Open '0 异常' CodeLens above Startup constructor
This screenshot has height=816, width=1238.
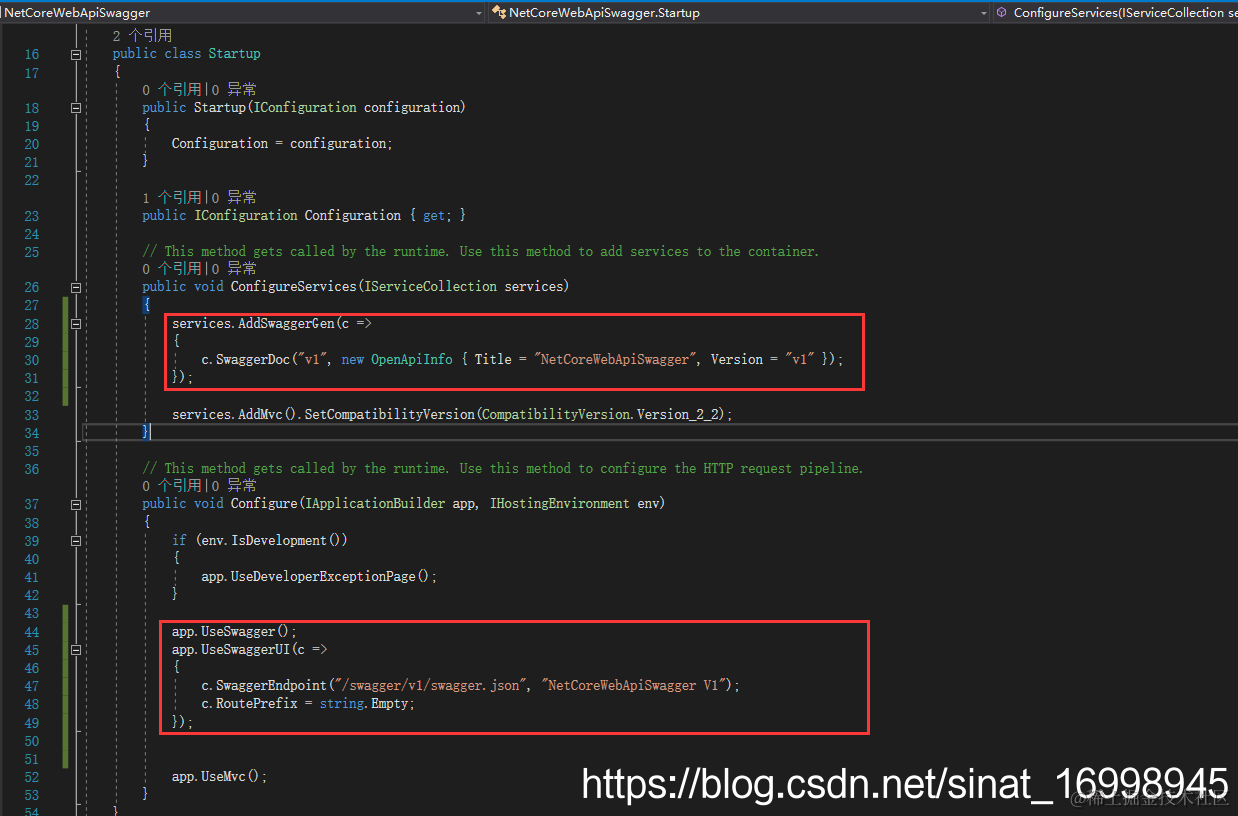(x=234, y=89)
